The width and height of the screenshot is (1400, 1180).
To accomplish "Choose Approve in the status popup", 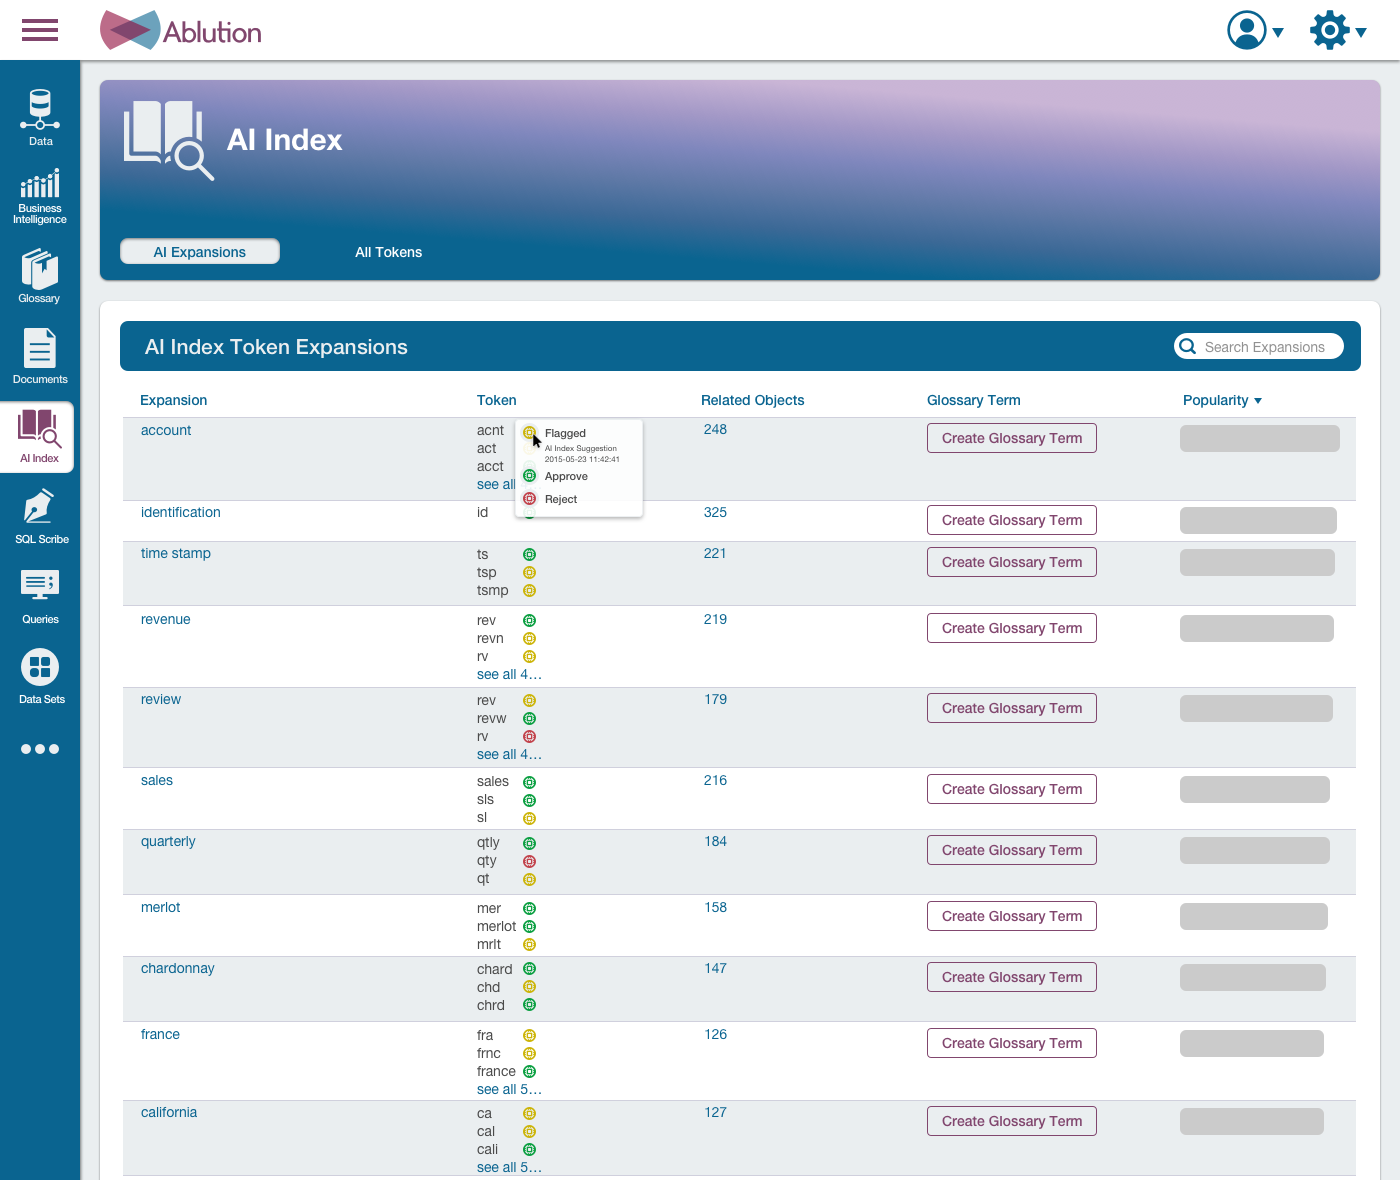I will pyautogui.click(x=565, y=476).
